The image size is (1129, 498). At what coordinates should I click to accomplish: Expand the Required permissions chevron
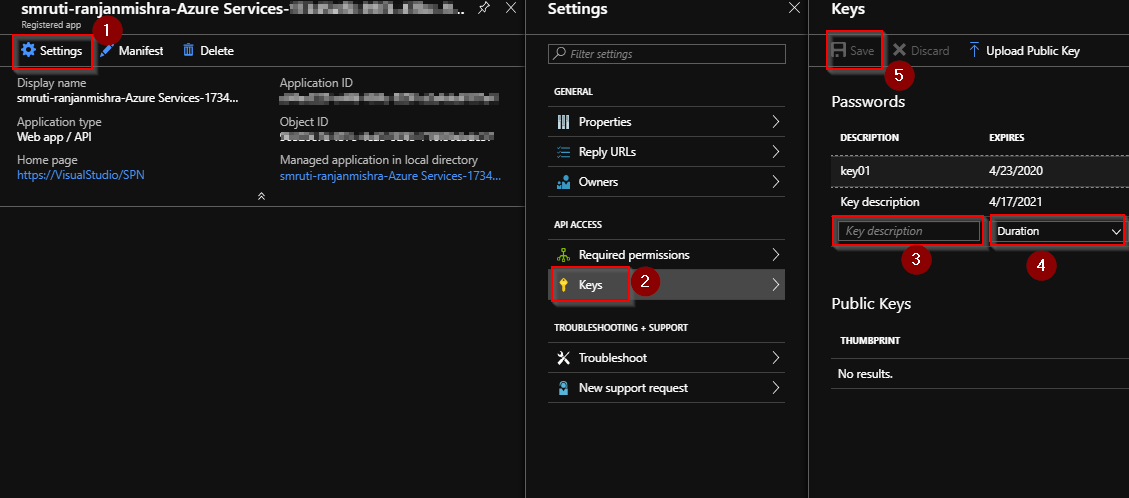(x=775, y=255)
